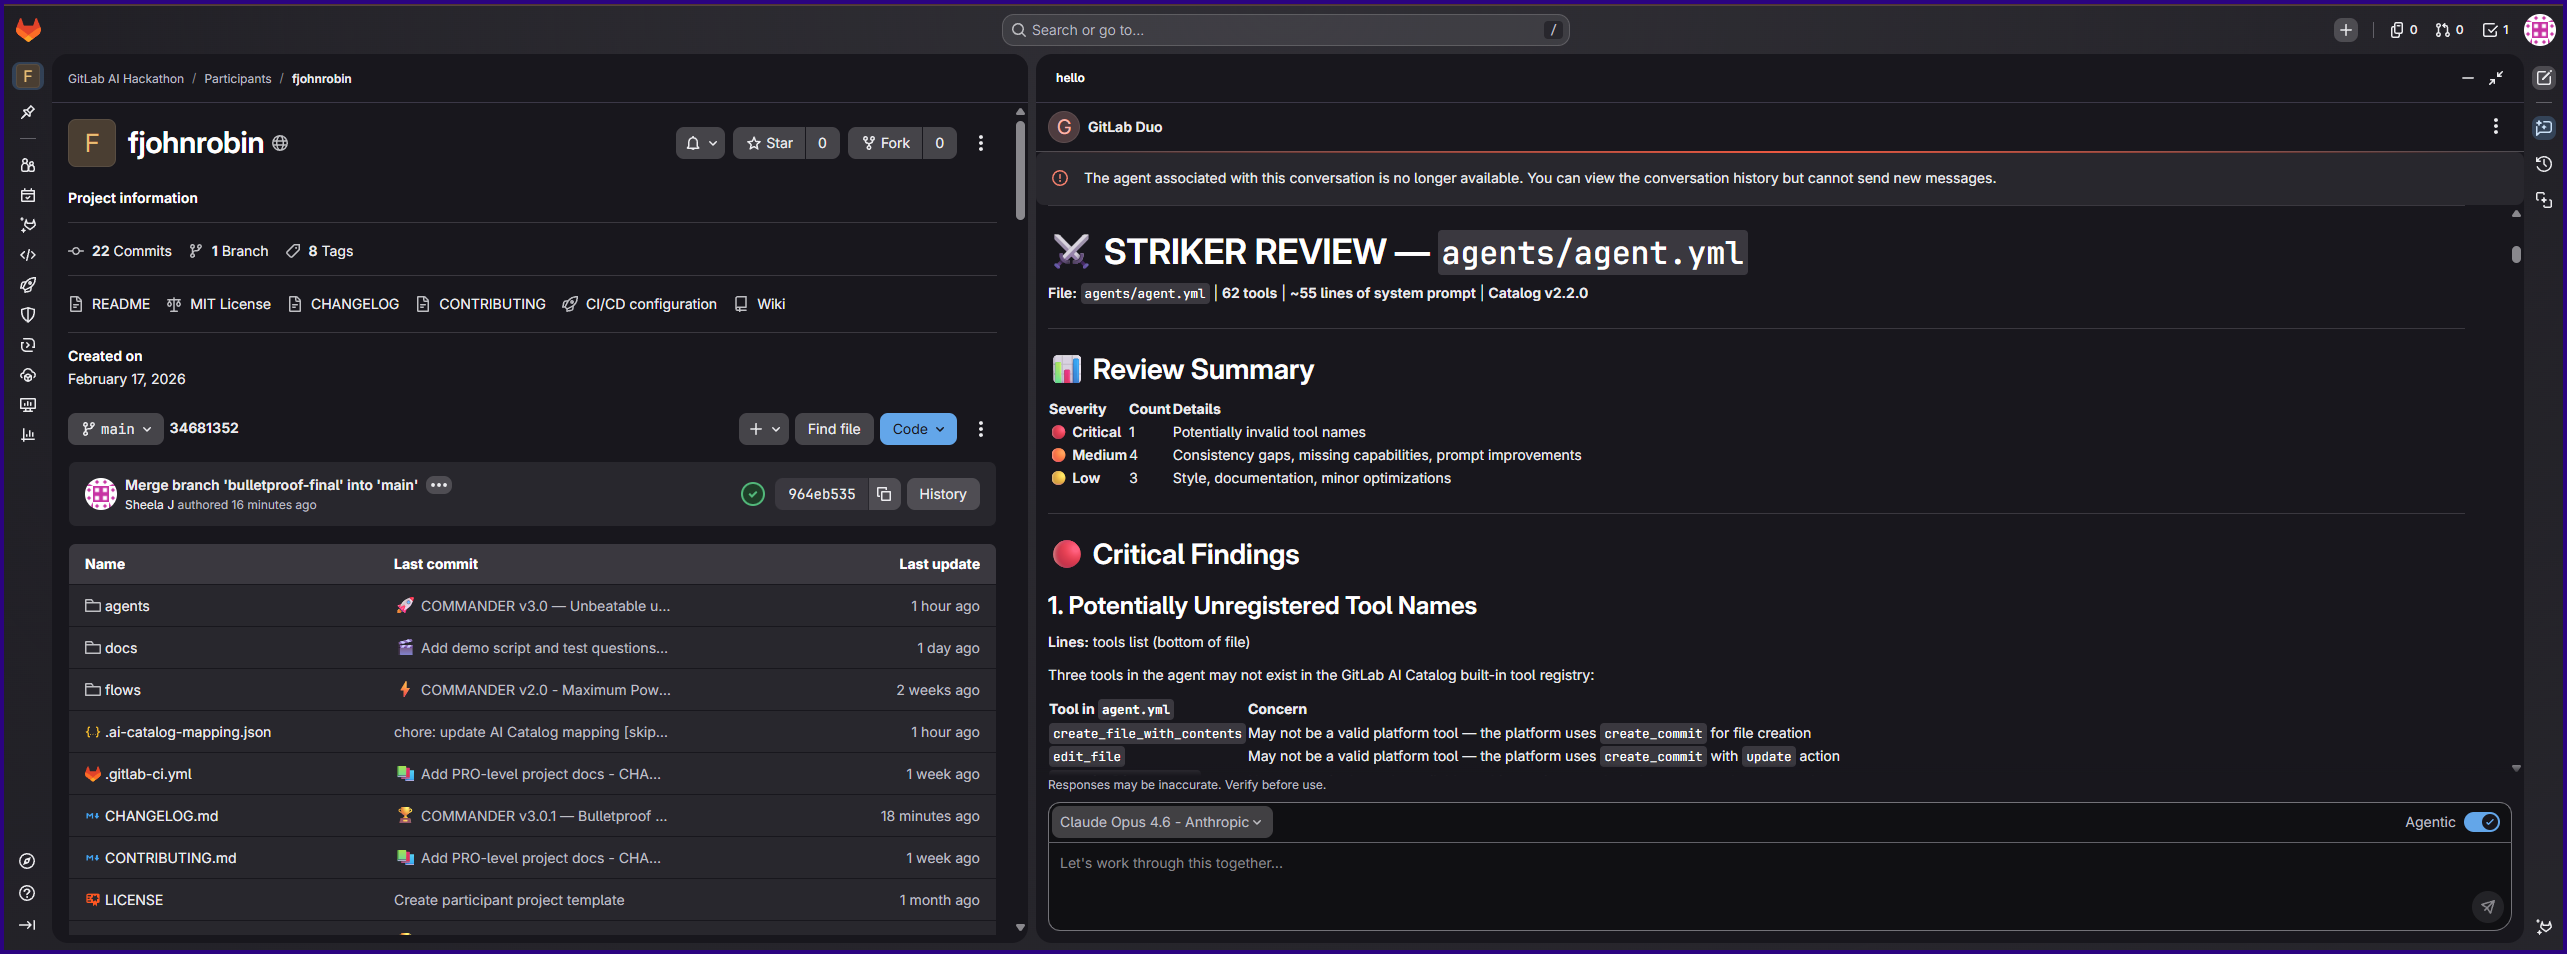The image size is (2567, 954).
Task: View the 1 Branch link
Action: (228, 251)
